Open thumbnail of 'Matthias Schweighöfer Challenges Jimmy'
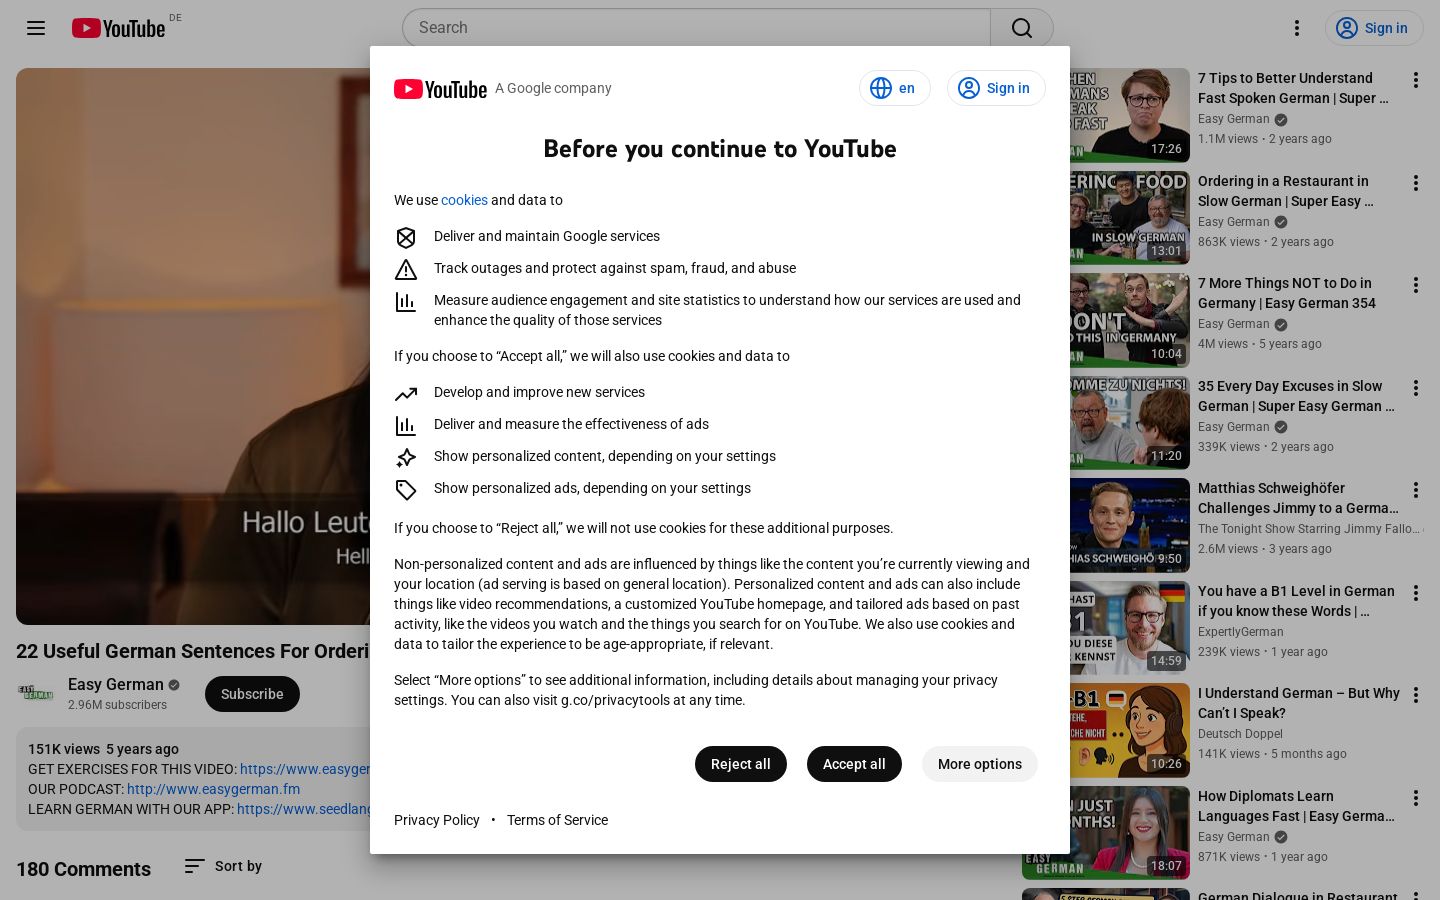The height and width of the screenshot is (900, 1440). pos(1130,525)
